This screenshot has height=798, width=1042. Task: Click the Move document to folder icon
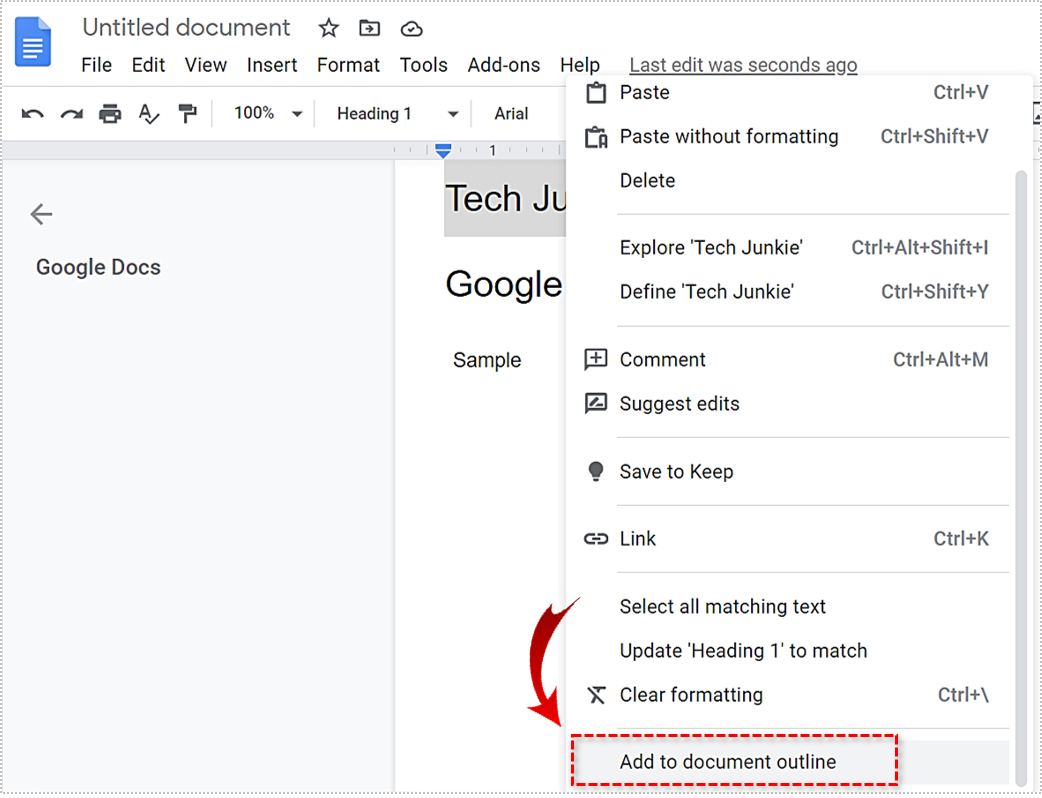click(x=369, y=28)
